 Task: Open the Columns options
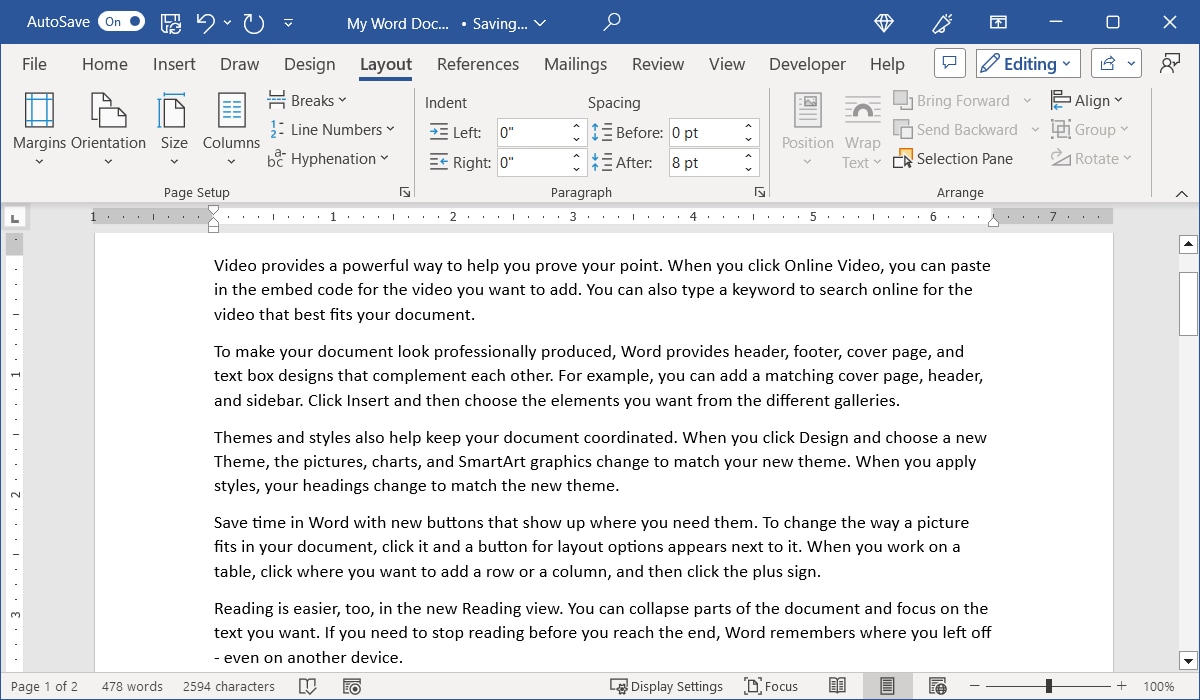coord(231,128)
